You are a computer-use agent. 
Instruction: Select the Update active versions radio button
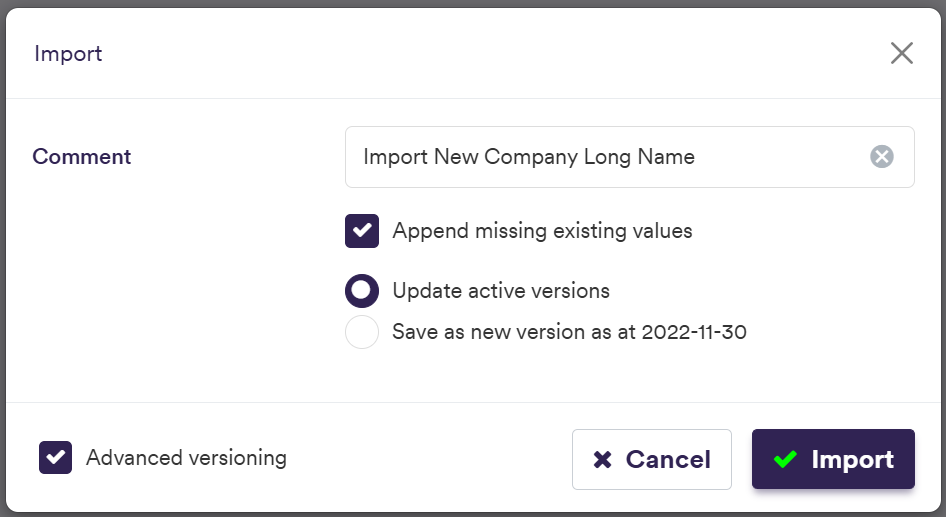[x=362, y=291]
